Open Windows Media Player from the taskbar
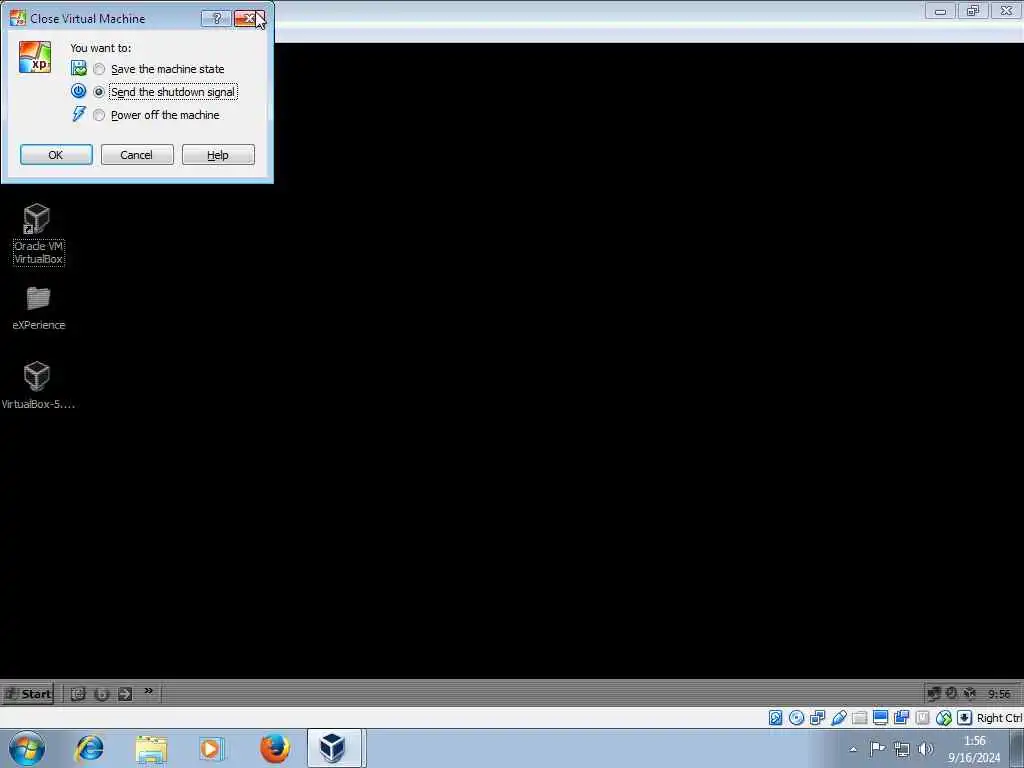This screenshot has height=768, width=1024. point(211,748)
